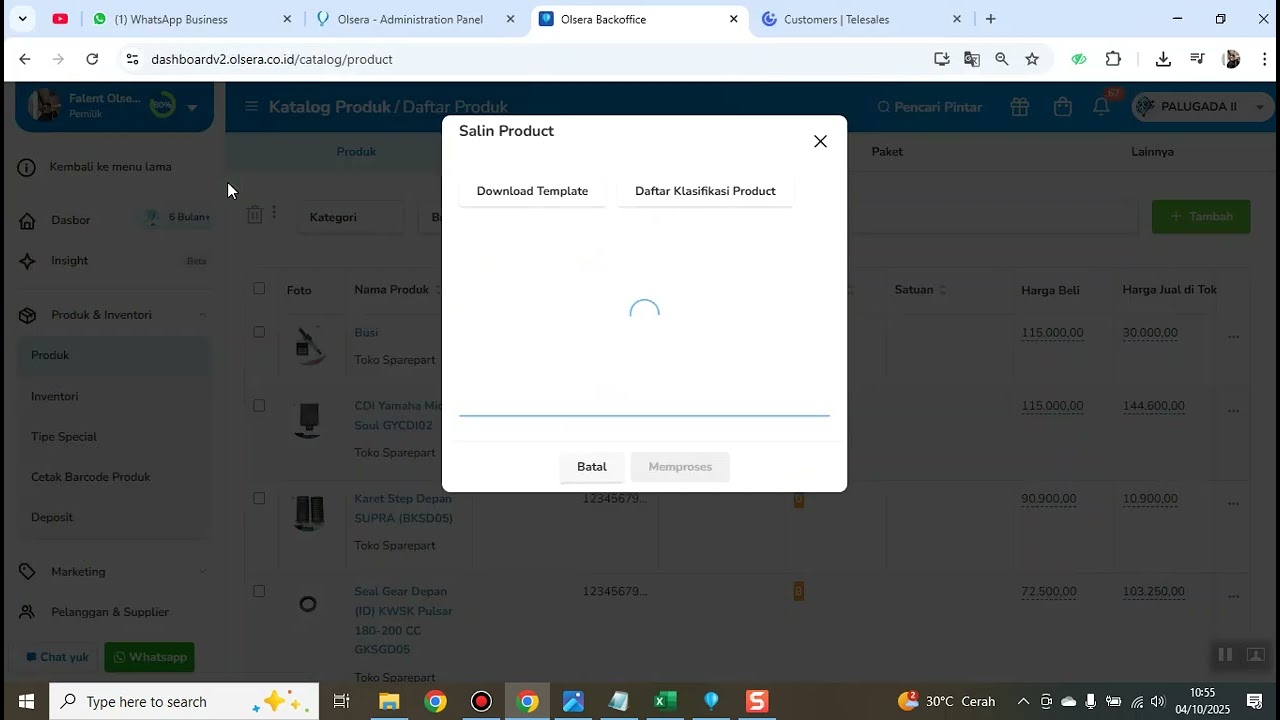
Task: Bookmark this page with star icon
Action: [1032, 59]
